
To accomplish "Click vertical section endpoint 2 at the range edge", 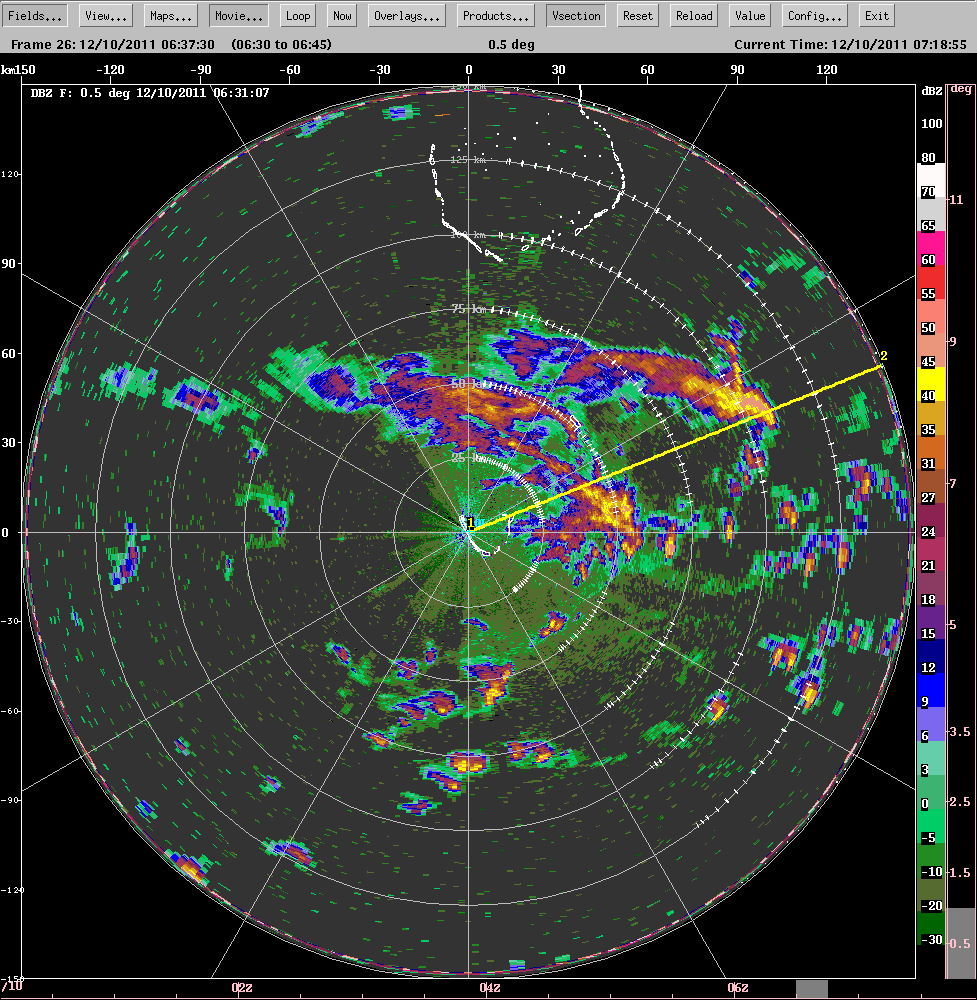I will coord(883,356).
